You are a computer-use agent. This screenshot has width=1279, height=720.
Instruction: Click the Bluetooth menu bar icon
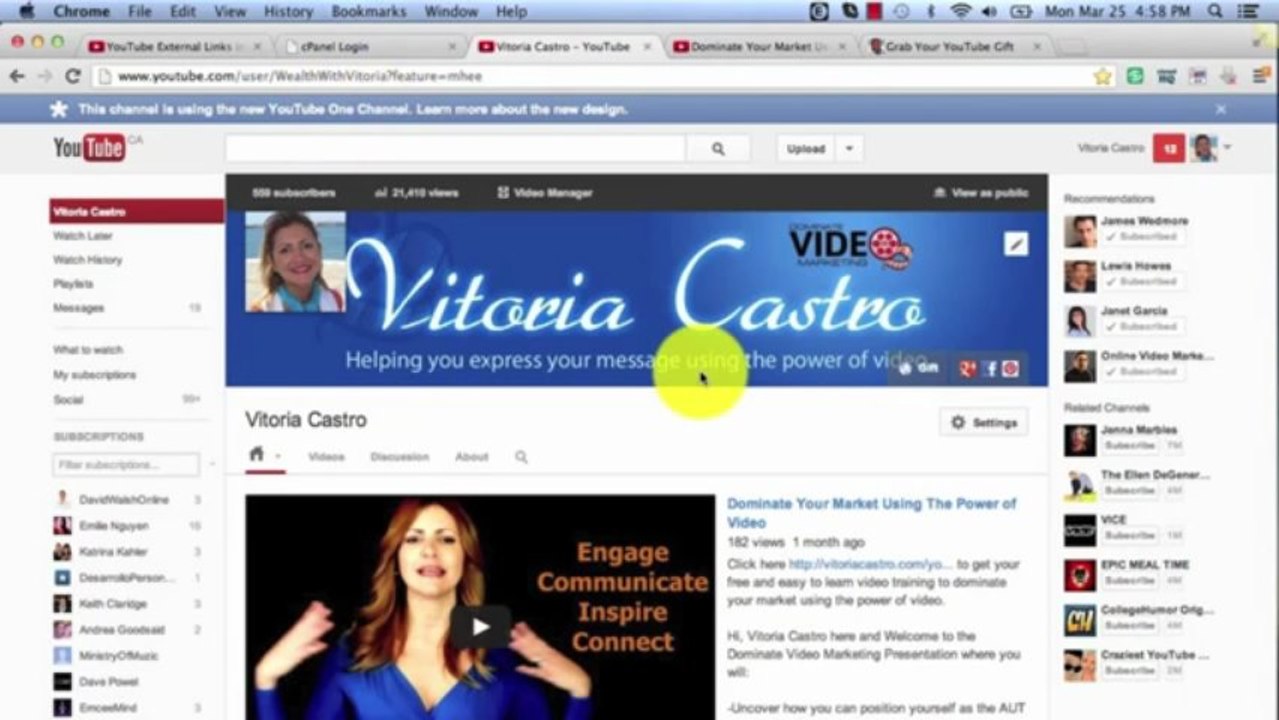[931, 12]
